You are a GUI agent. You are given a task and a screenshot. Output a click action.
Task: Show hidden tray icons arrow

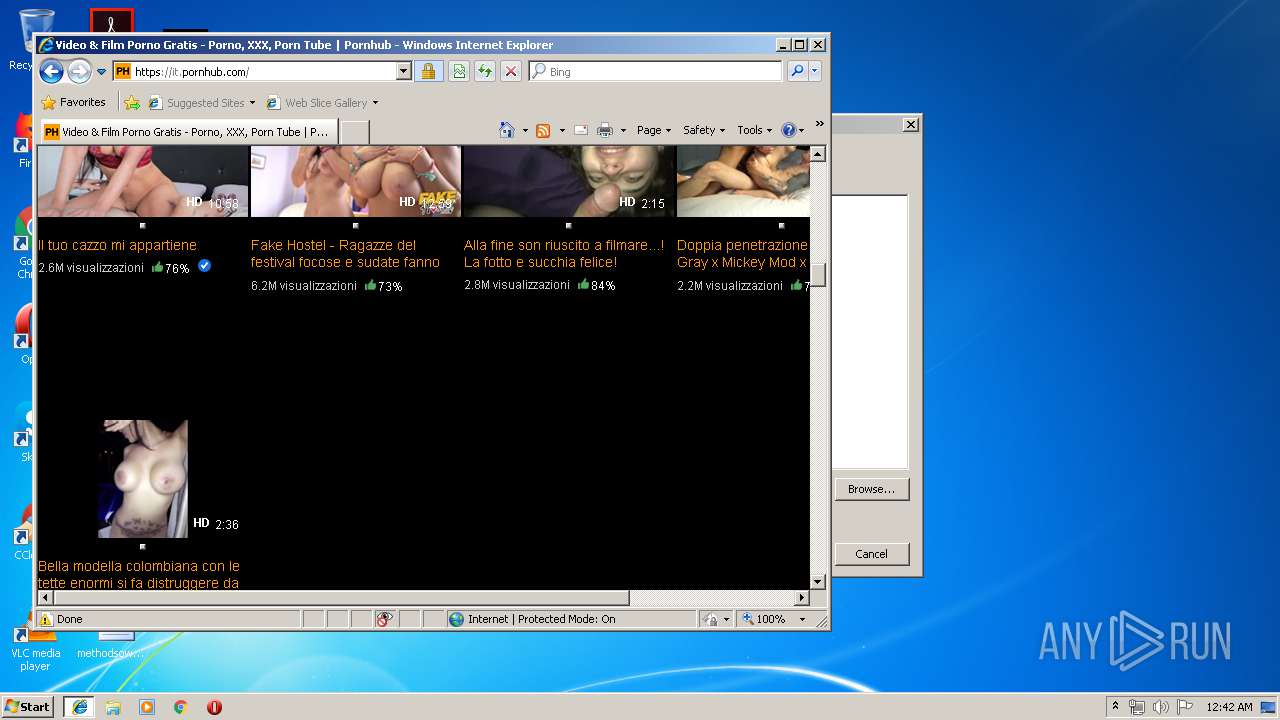click(x=1116, y=707)
